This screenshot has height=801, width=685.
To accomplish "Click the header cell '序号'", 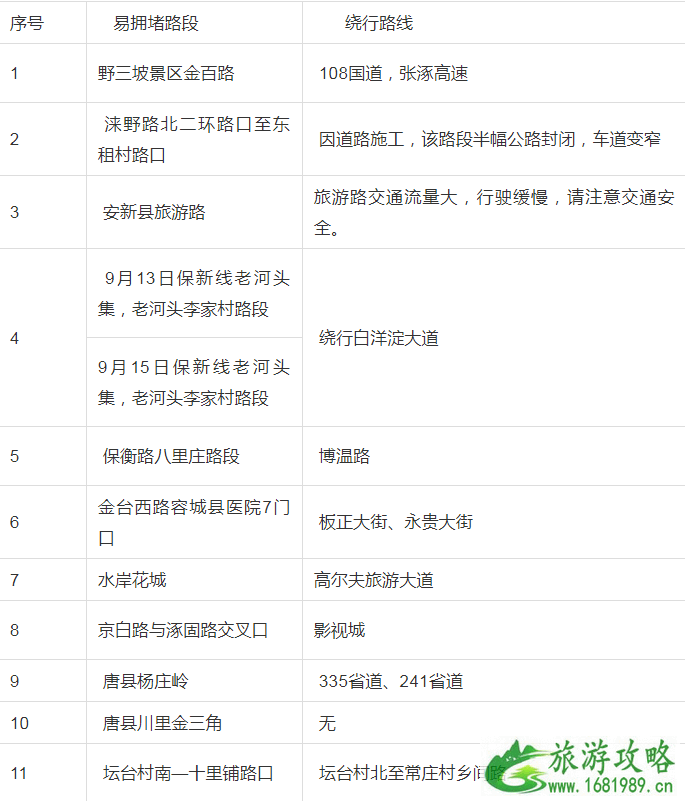I will click(x=43, y=22).
